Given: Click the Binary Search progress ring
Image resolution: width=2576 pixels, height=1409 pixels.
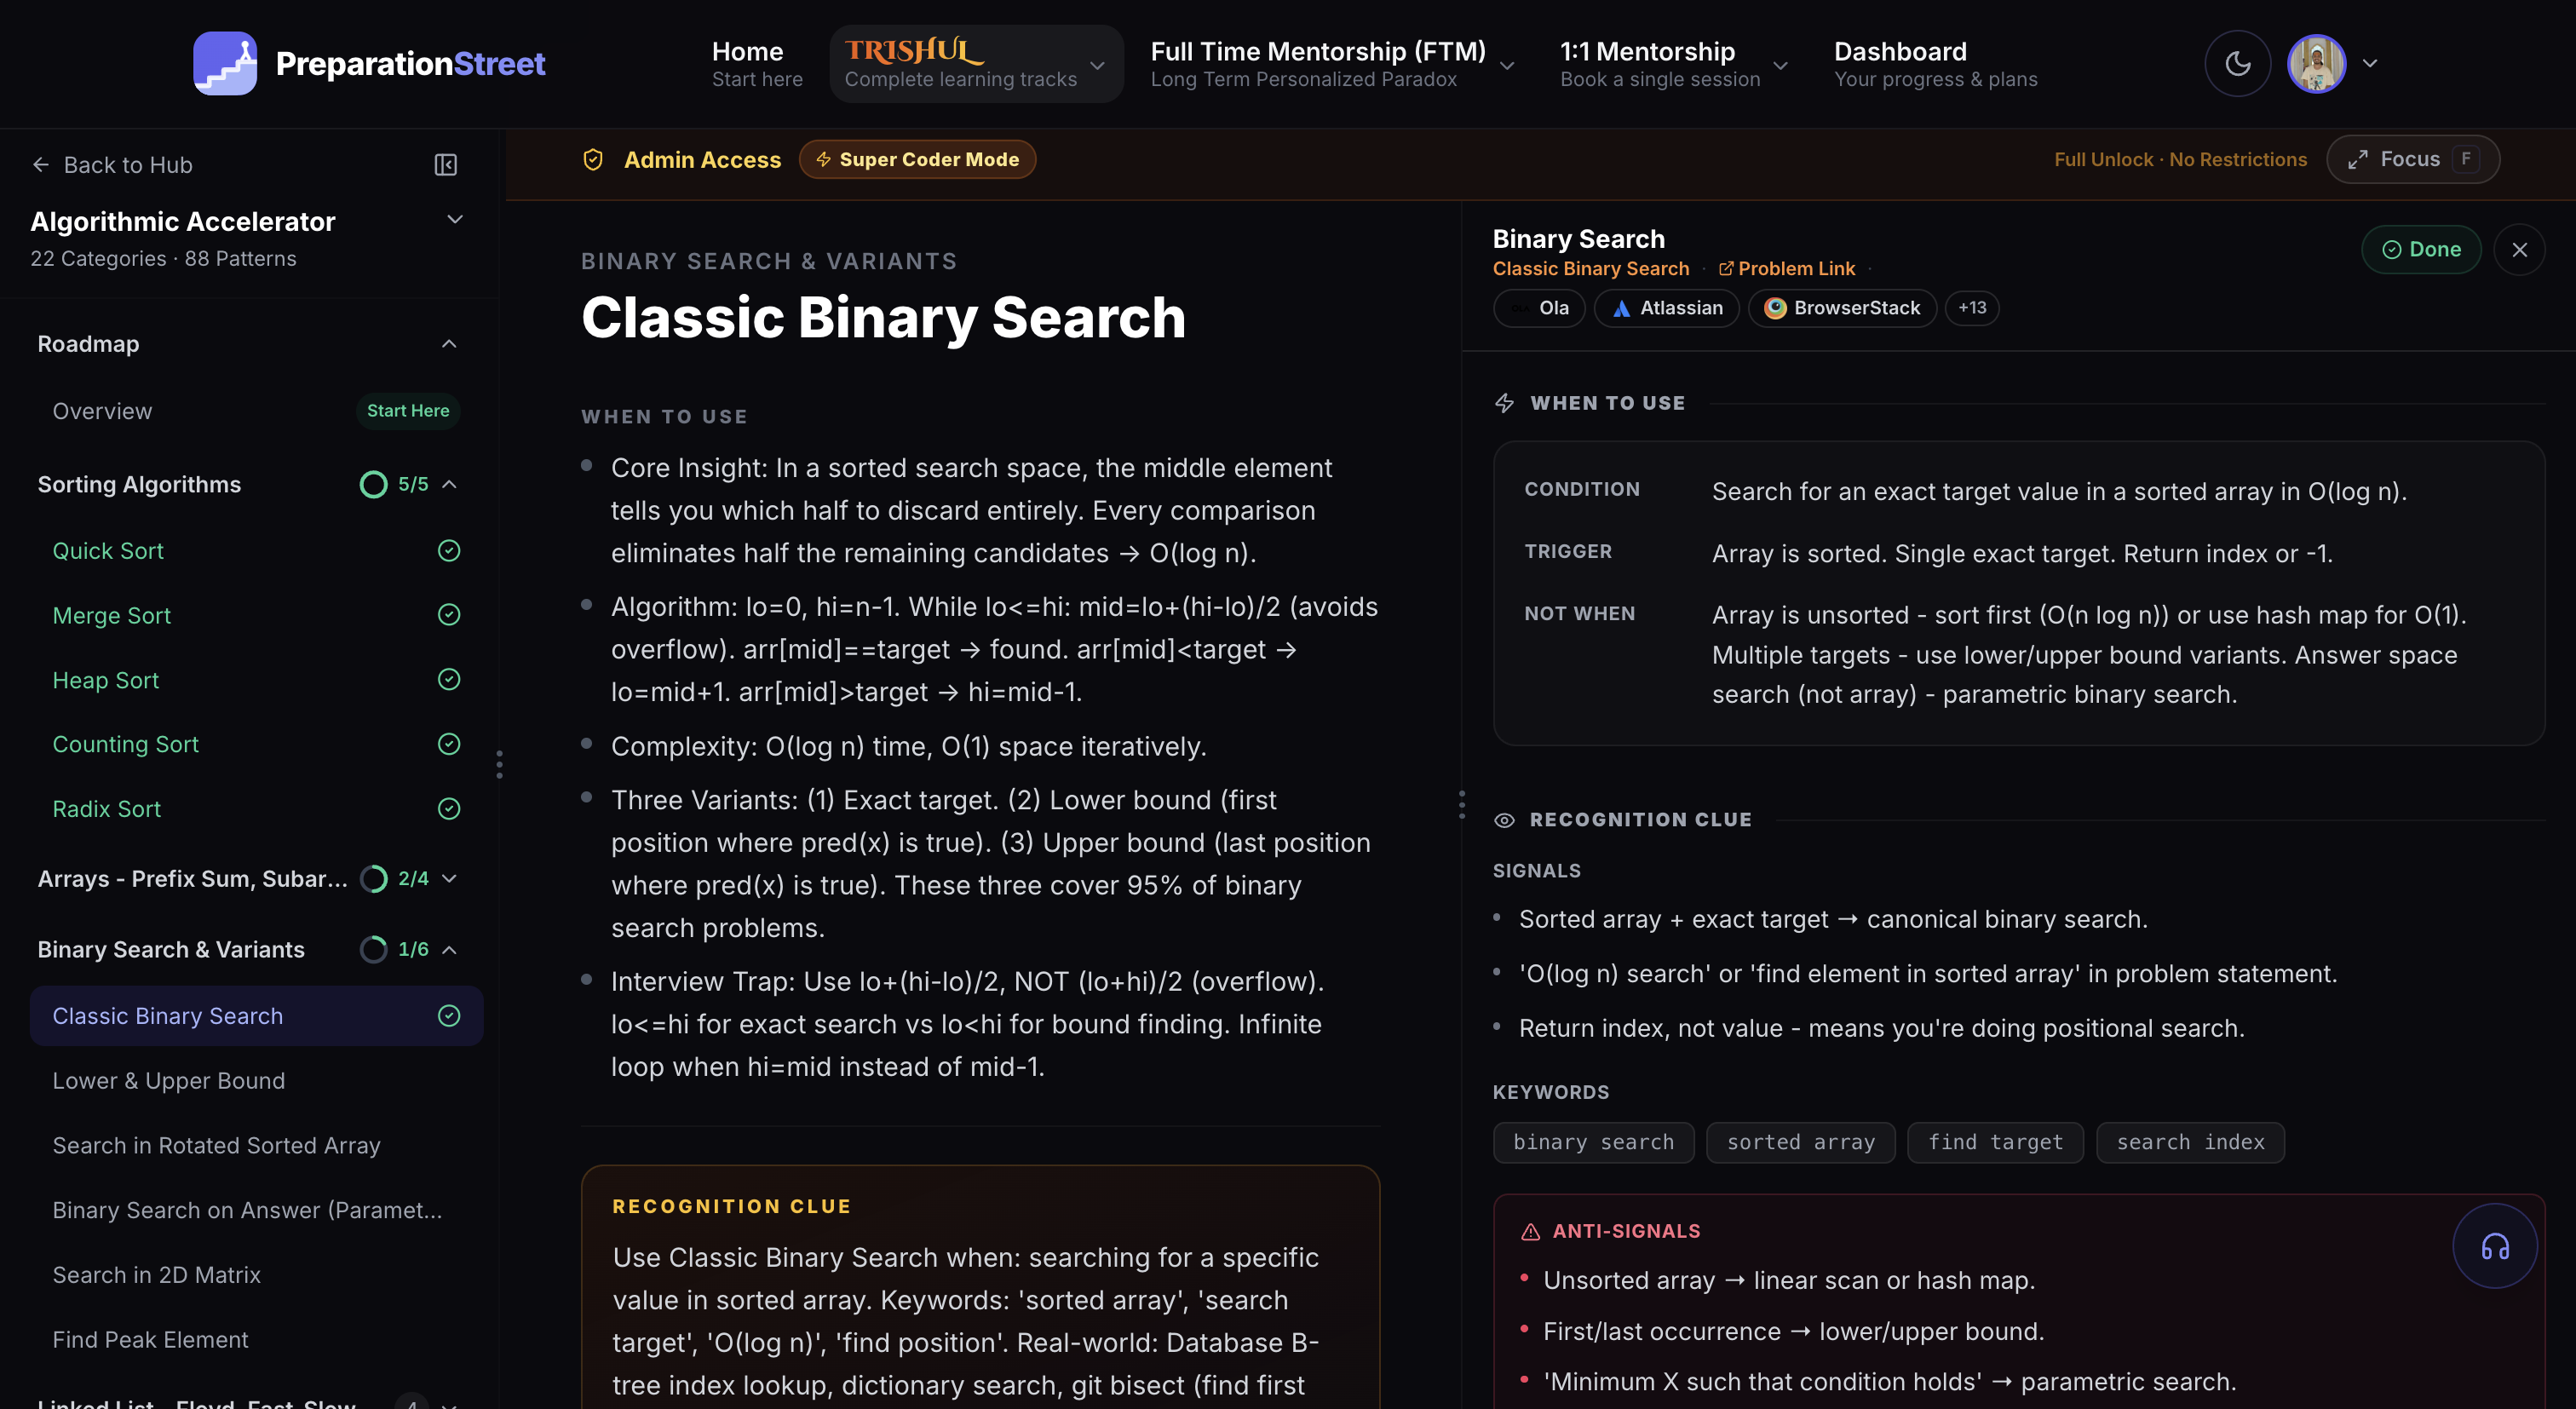Looking at the screenshot, I should click(x=373, y=949).
